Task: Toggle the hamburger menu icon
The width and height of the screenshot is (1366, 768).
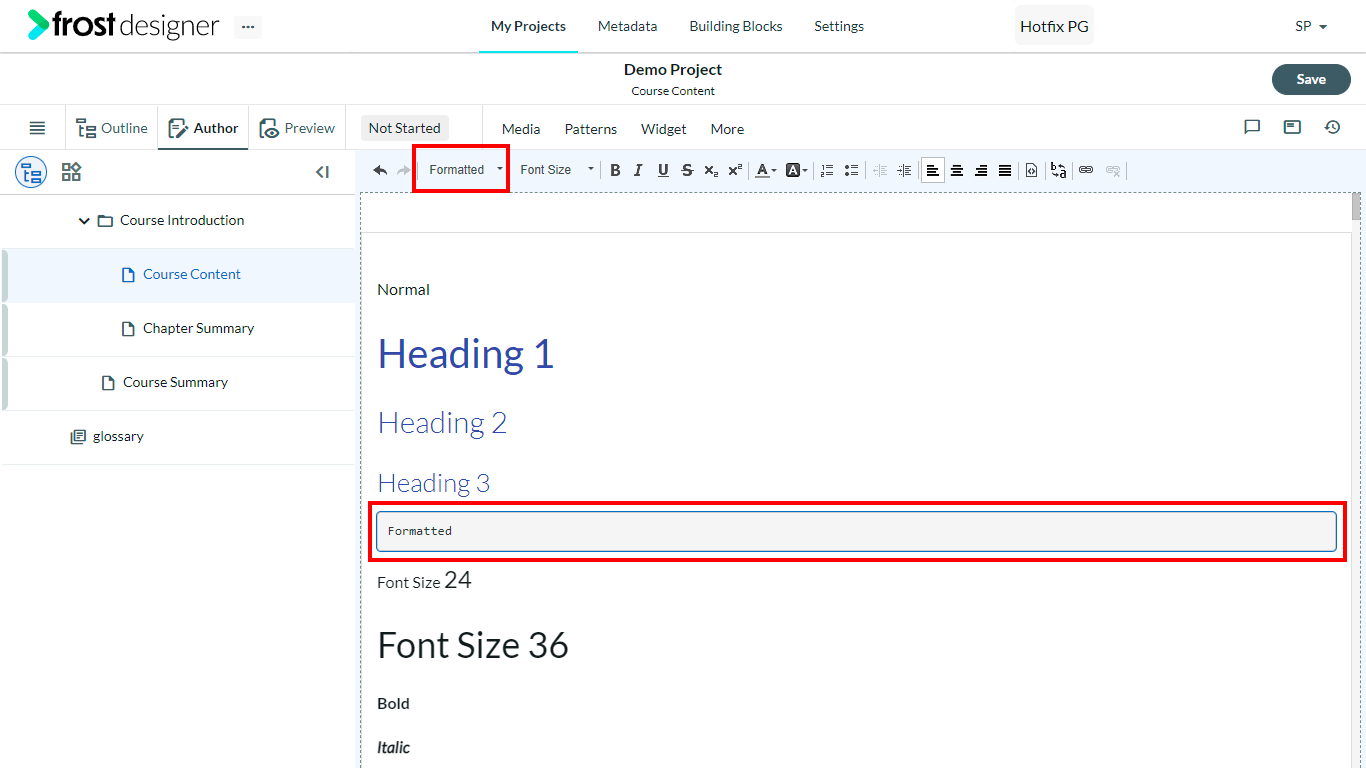Action: [37, 128]
